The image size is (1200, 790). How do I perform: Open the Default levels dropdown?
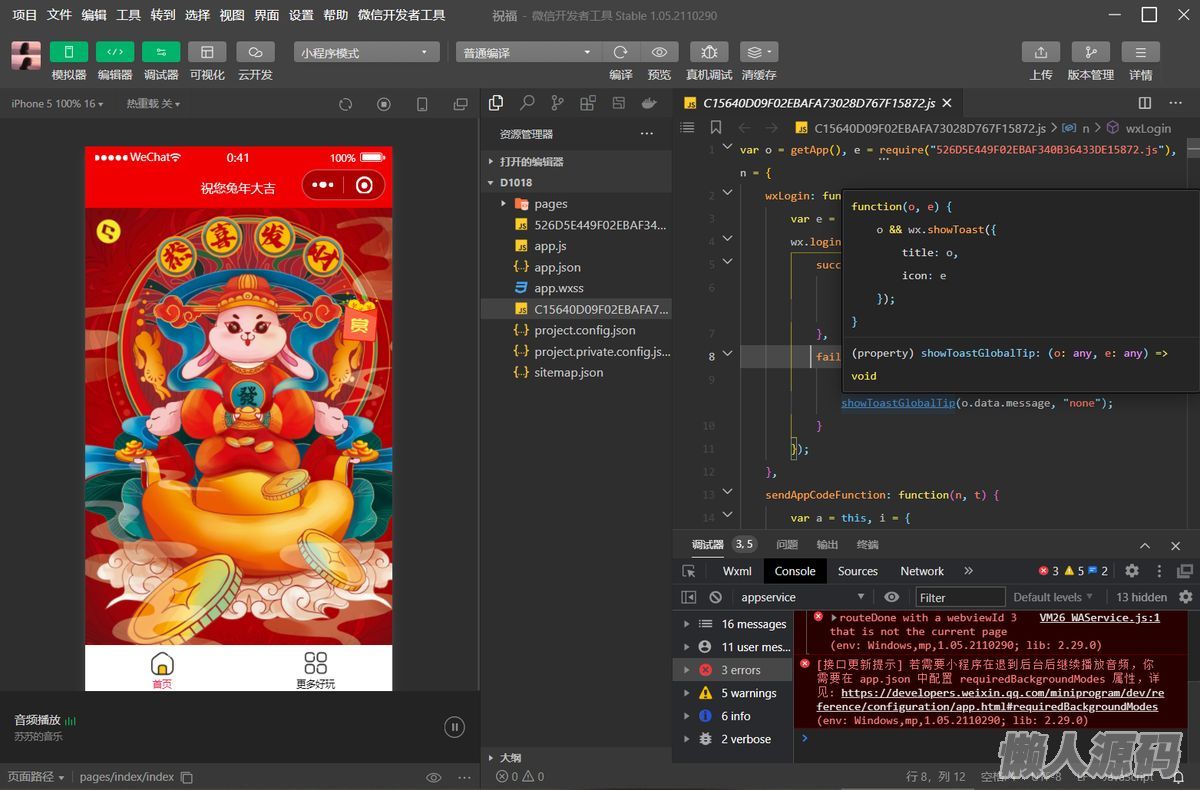[x=1053, y=597]
